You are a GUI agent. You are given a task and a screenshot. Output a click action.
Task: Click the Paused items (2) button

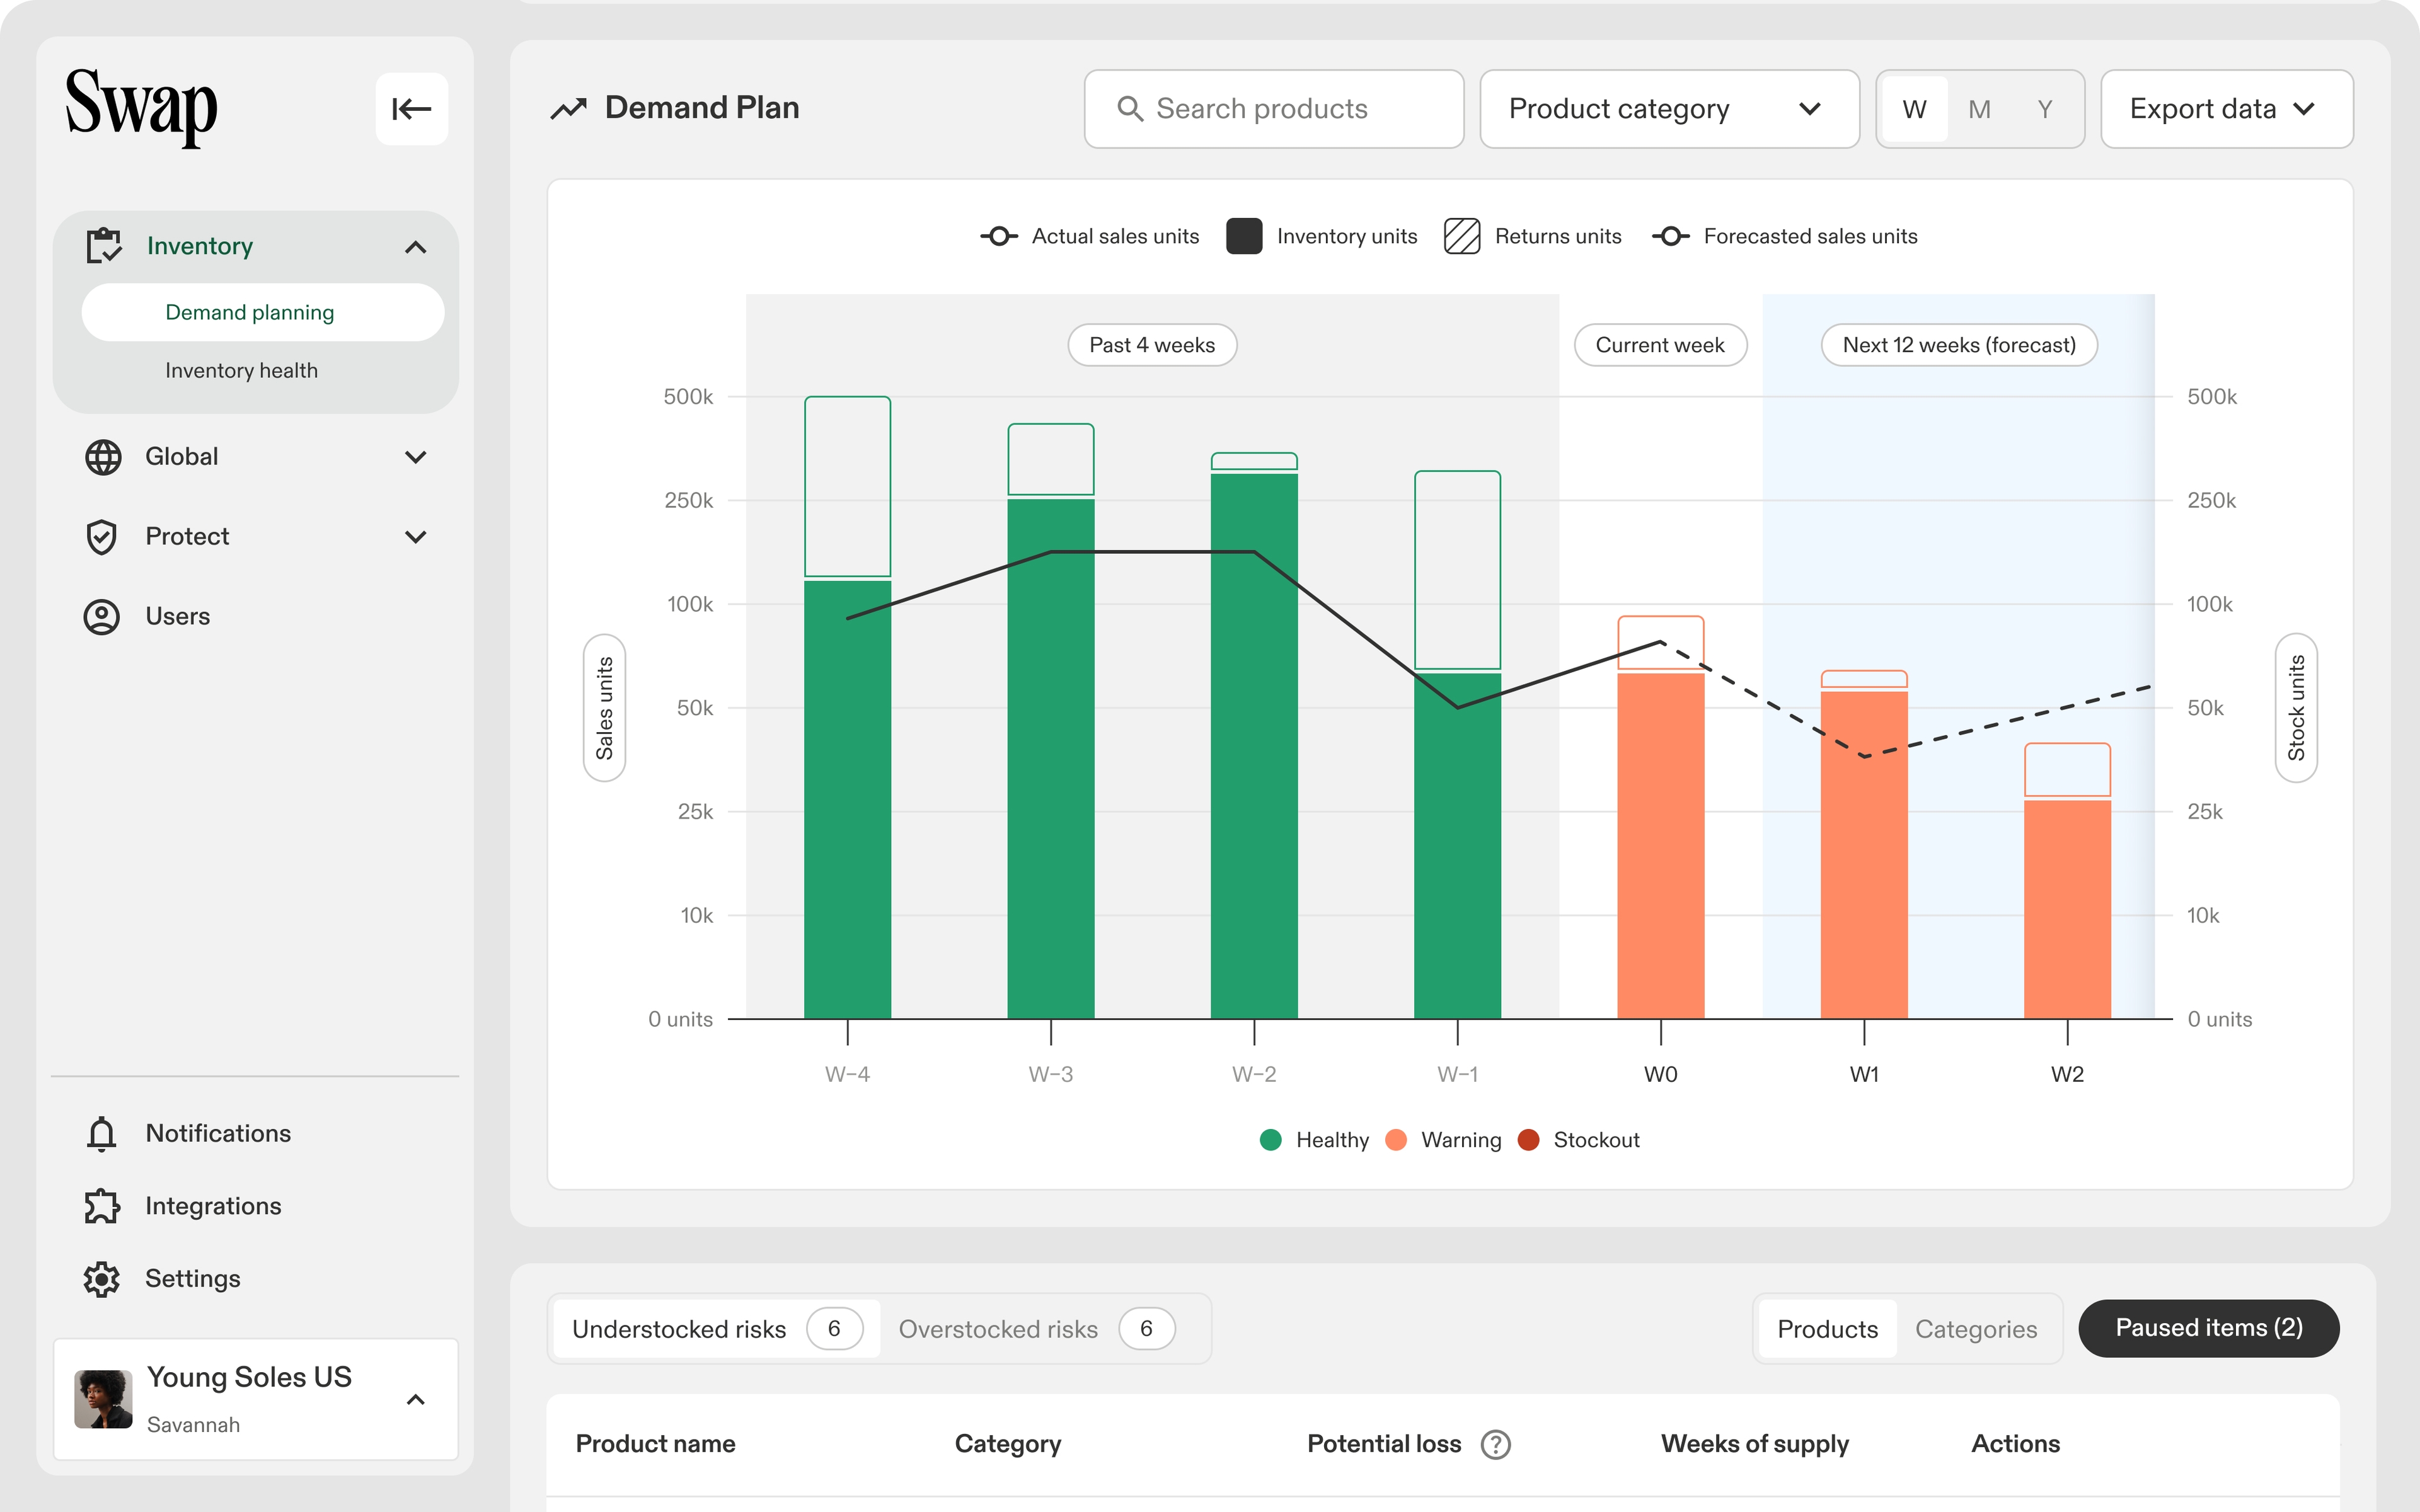2208,1328
